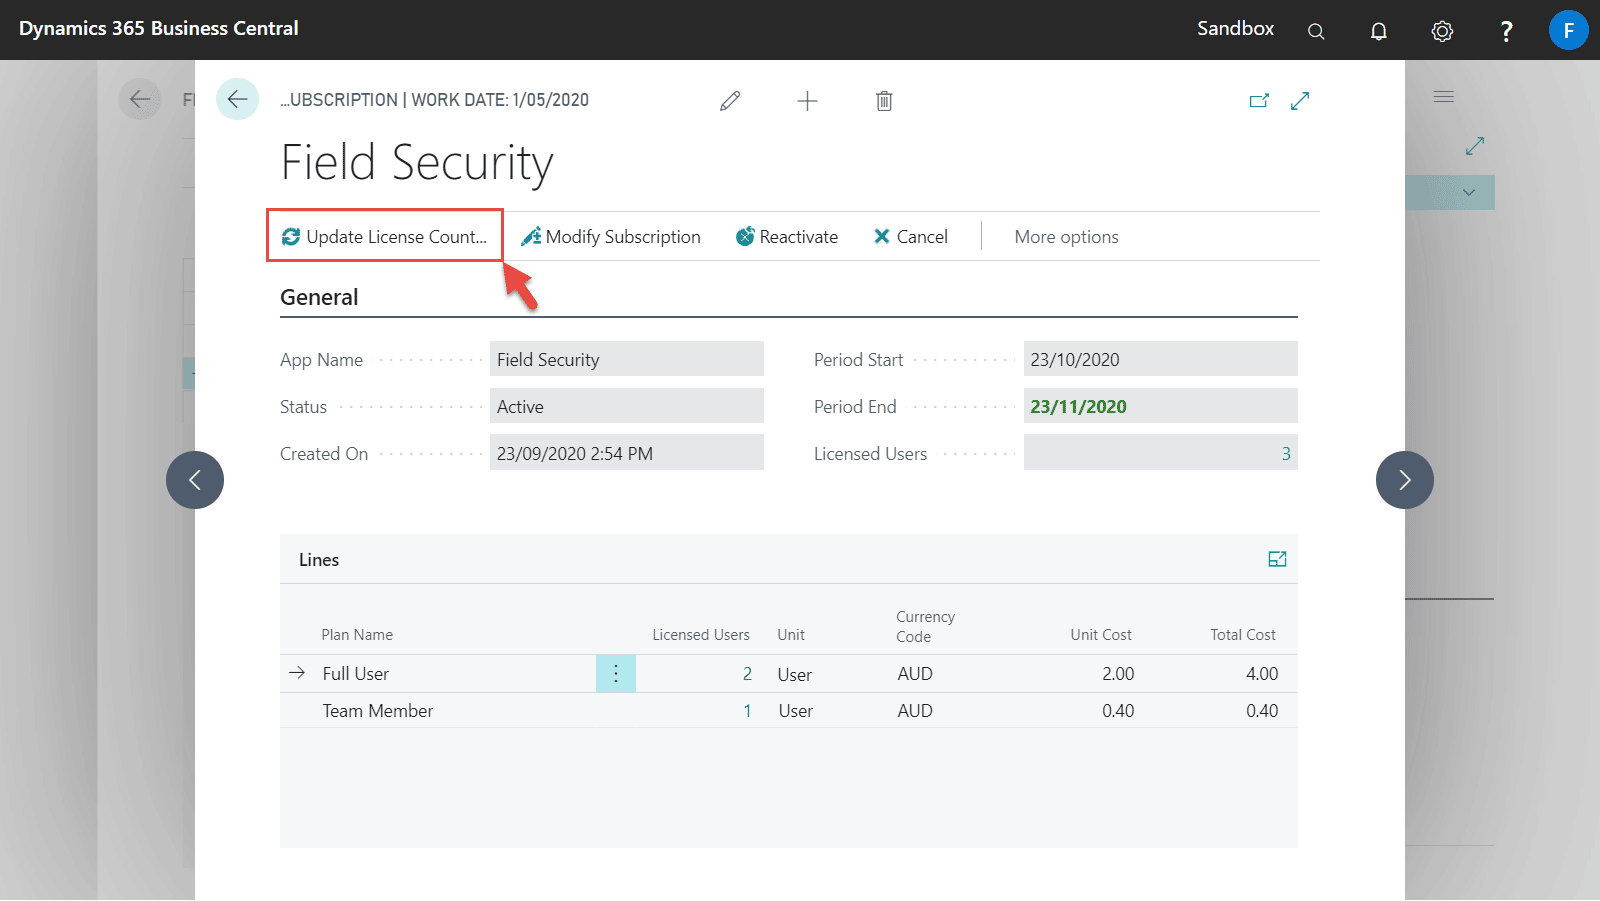1600x901 pixels.
Task: Click Sandbox environment label
Action: pyautogui.click(x=1235, y=29)
